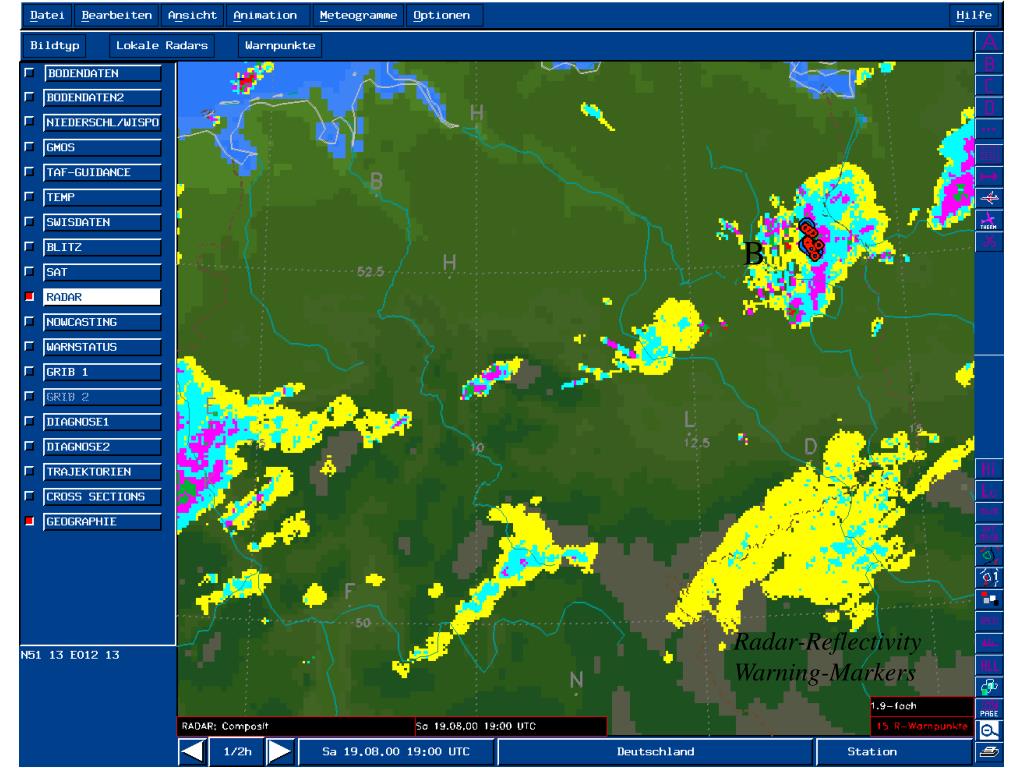The image size is (1024, 768).
Task: Open the Datei menu
Action: point(47,15)
